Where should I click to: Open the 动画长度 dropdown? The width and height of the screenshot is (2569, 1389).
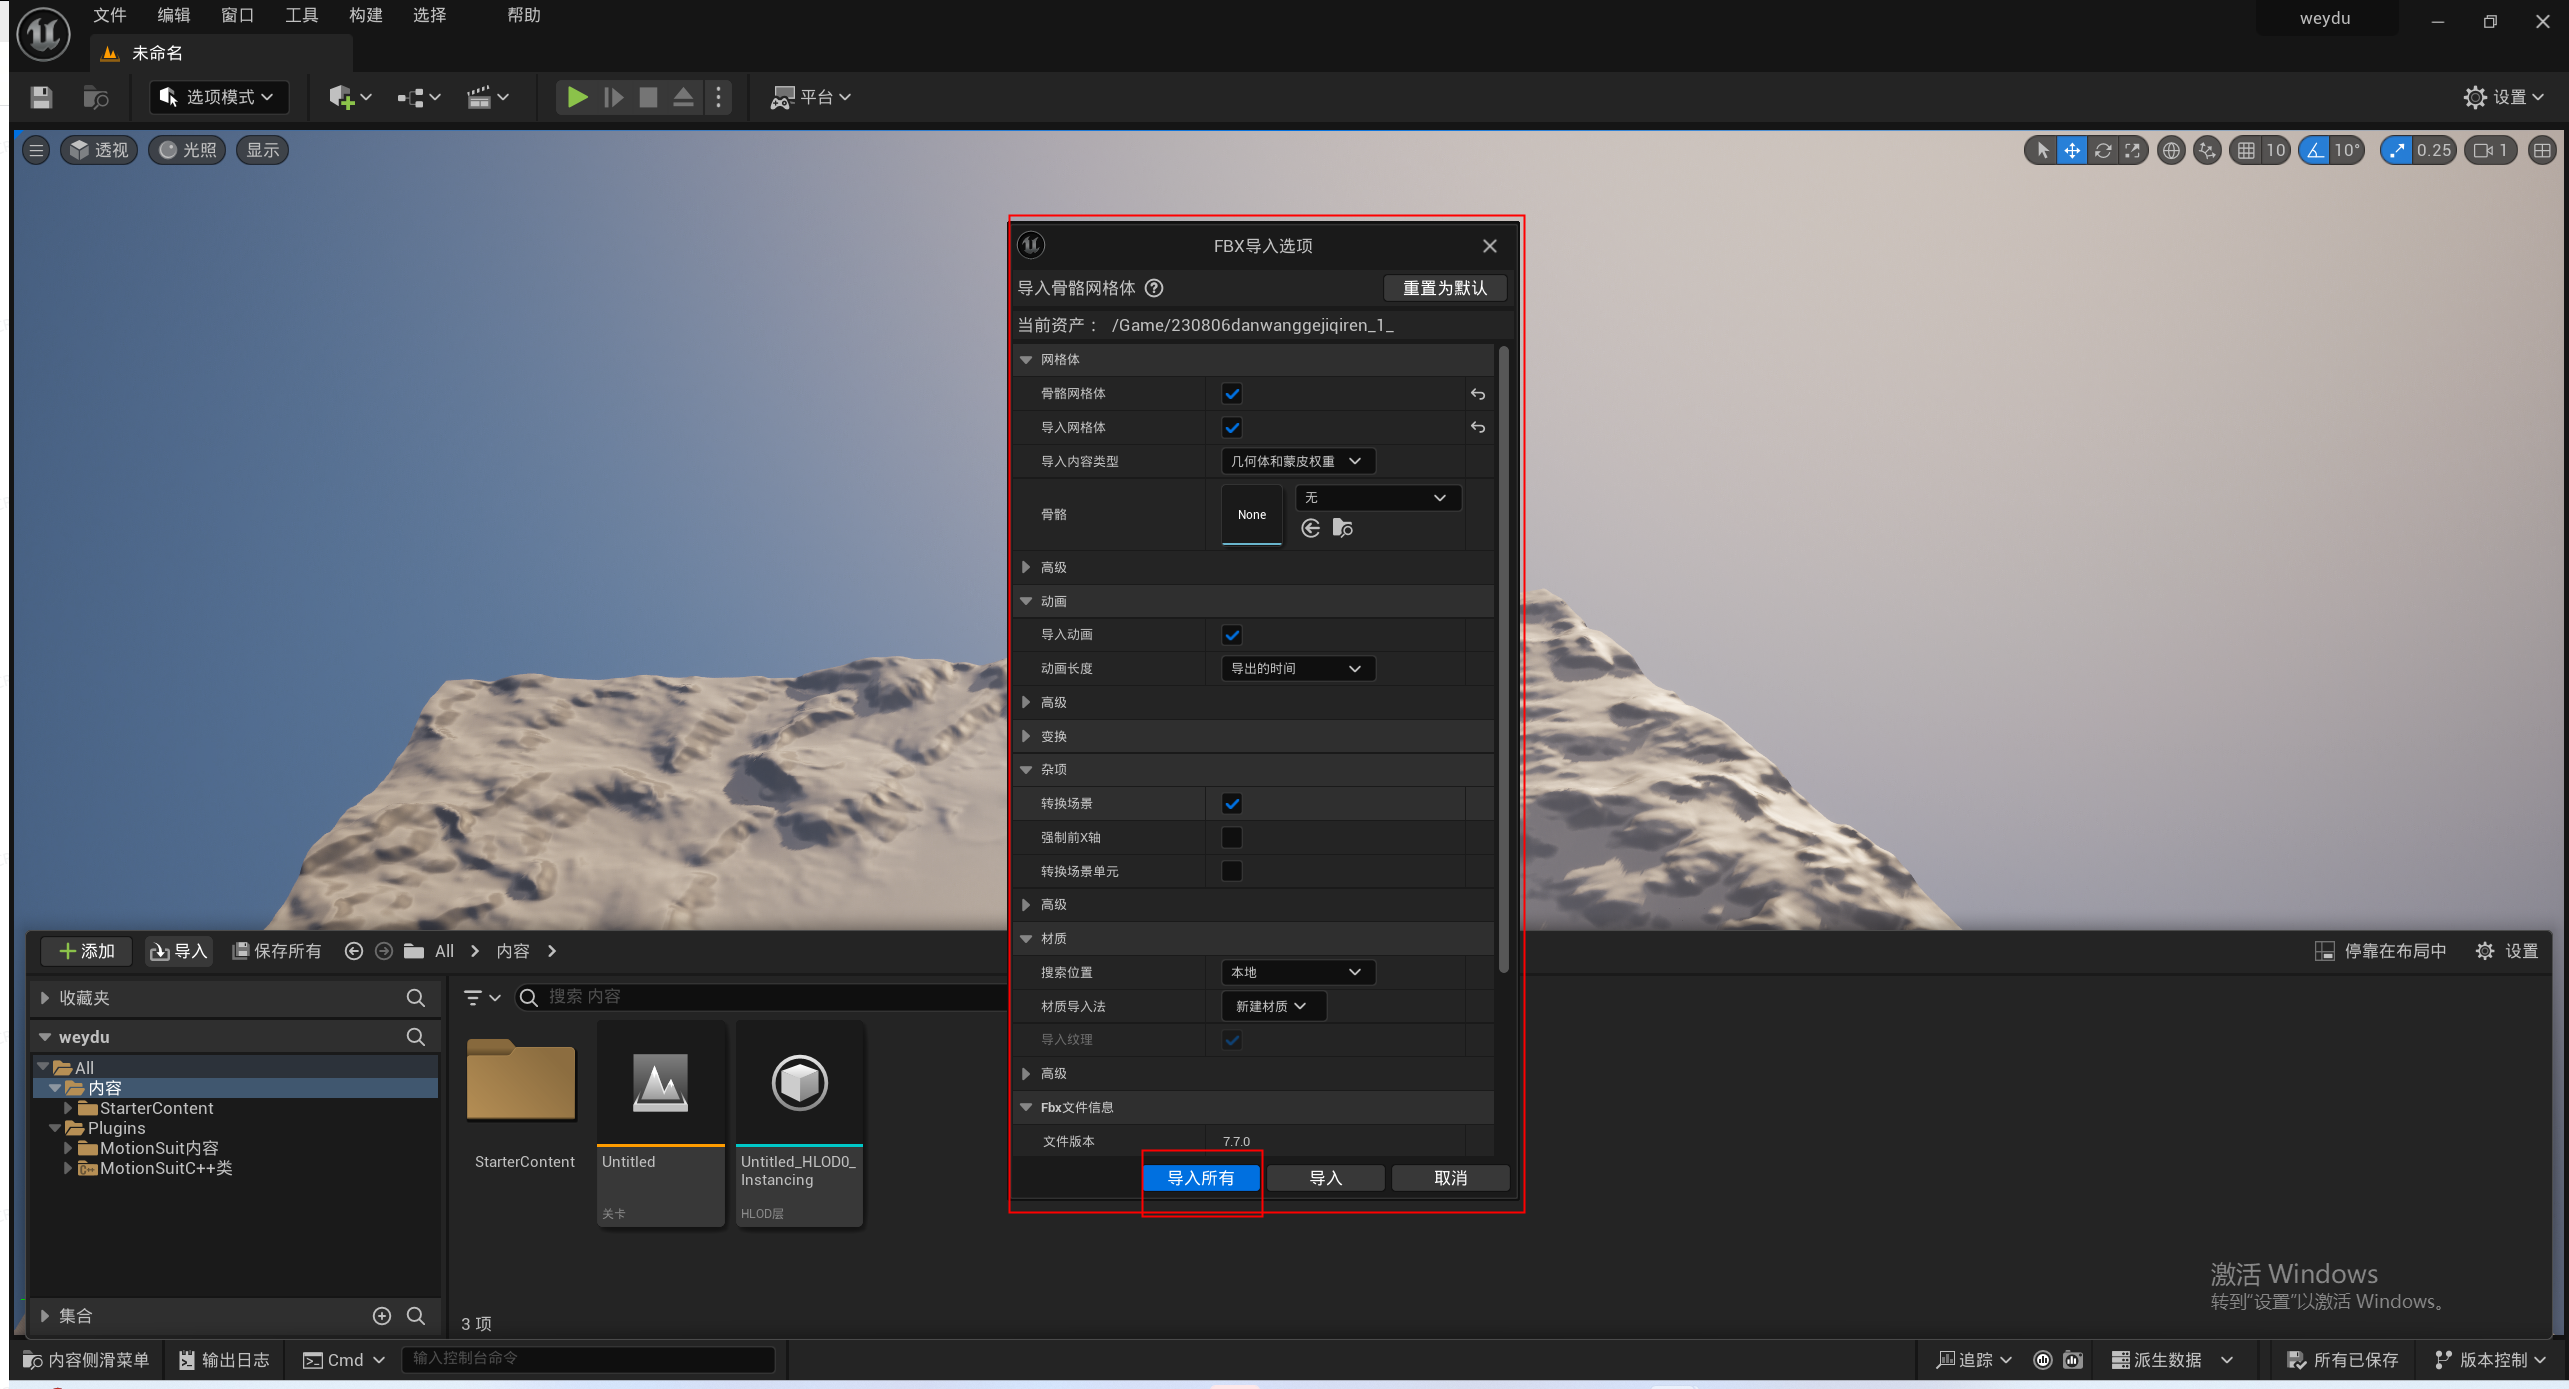pyautogui.click(x=1297, y=668)
